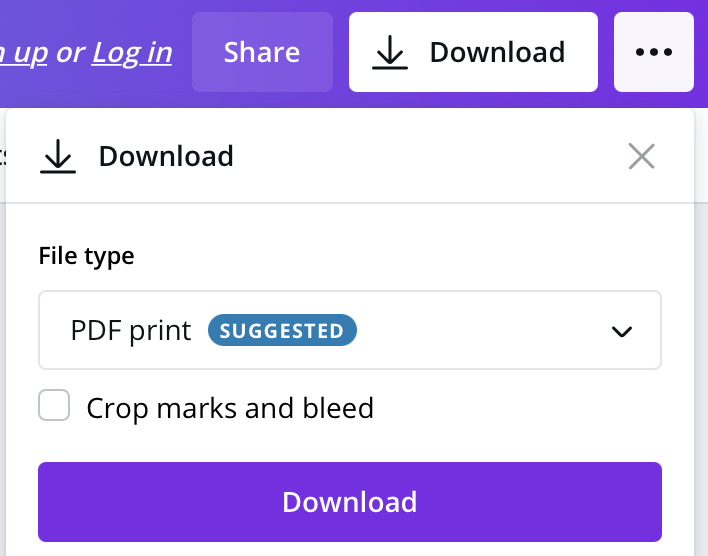Click the blue SUGGESTED badge
The height and width of the screenshot is (556, 708).
click(282, 331)
